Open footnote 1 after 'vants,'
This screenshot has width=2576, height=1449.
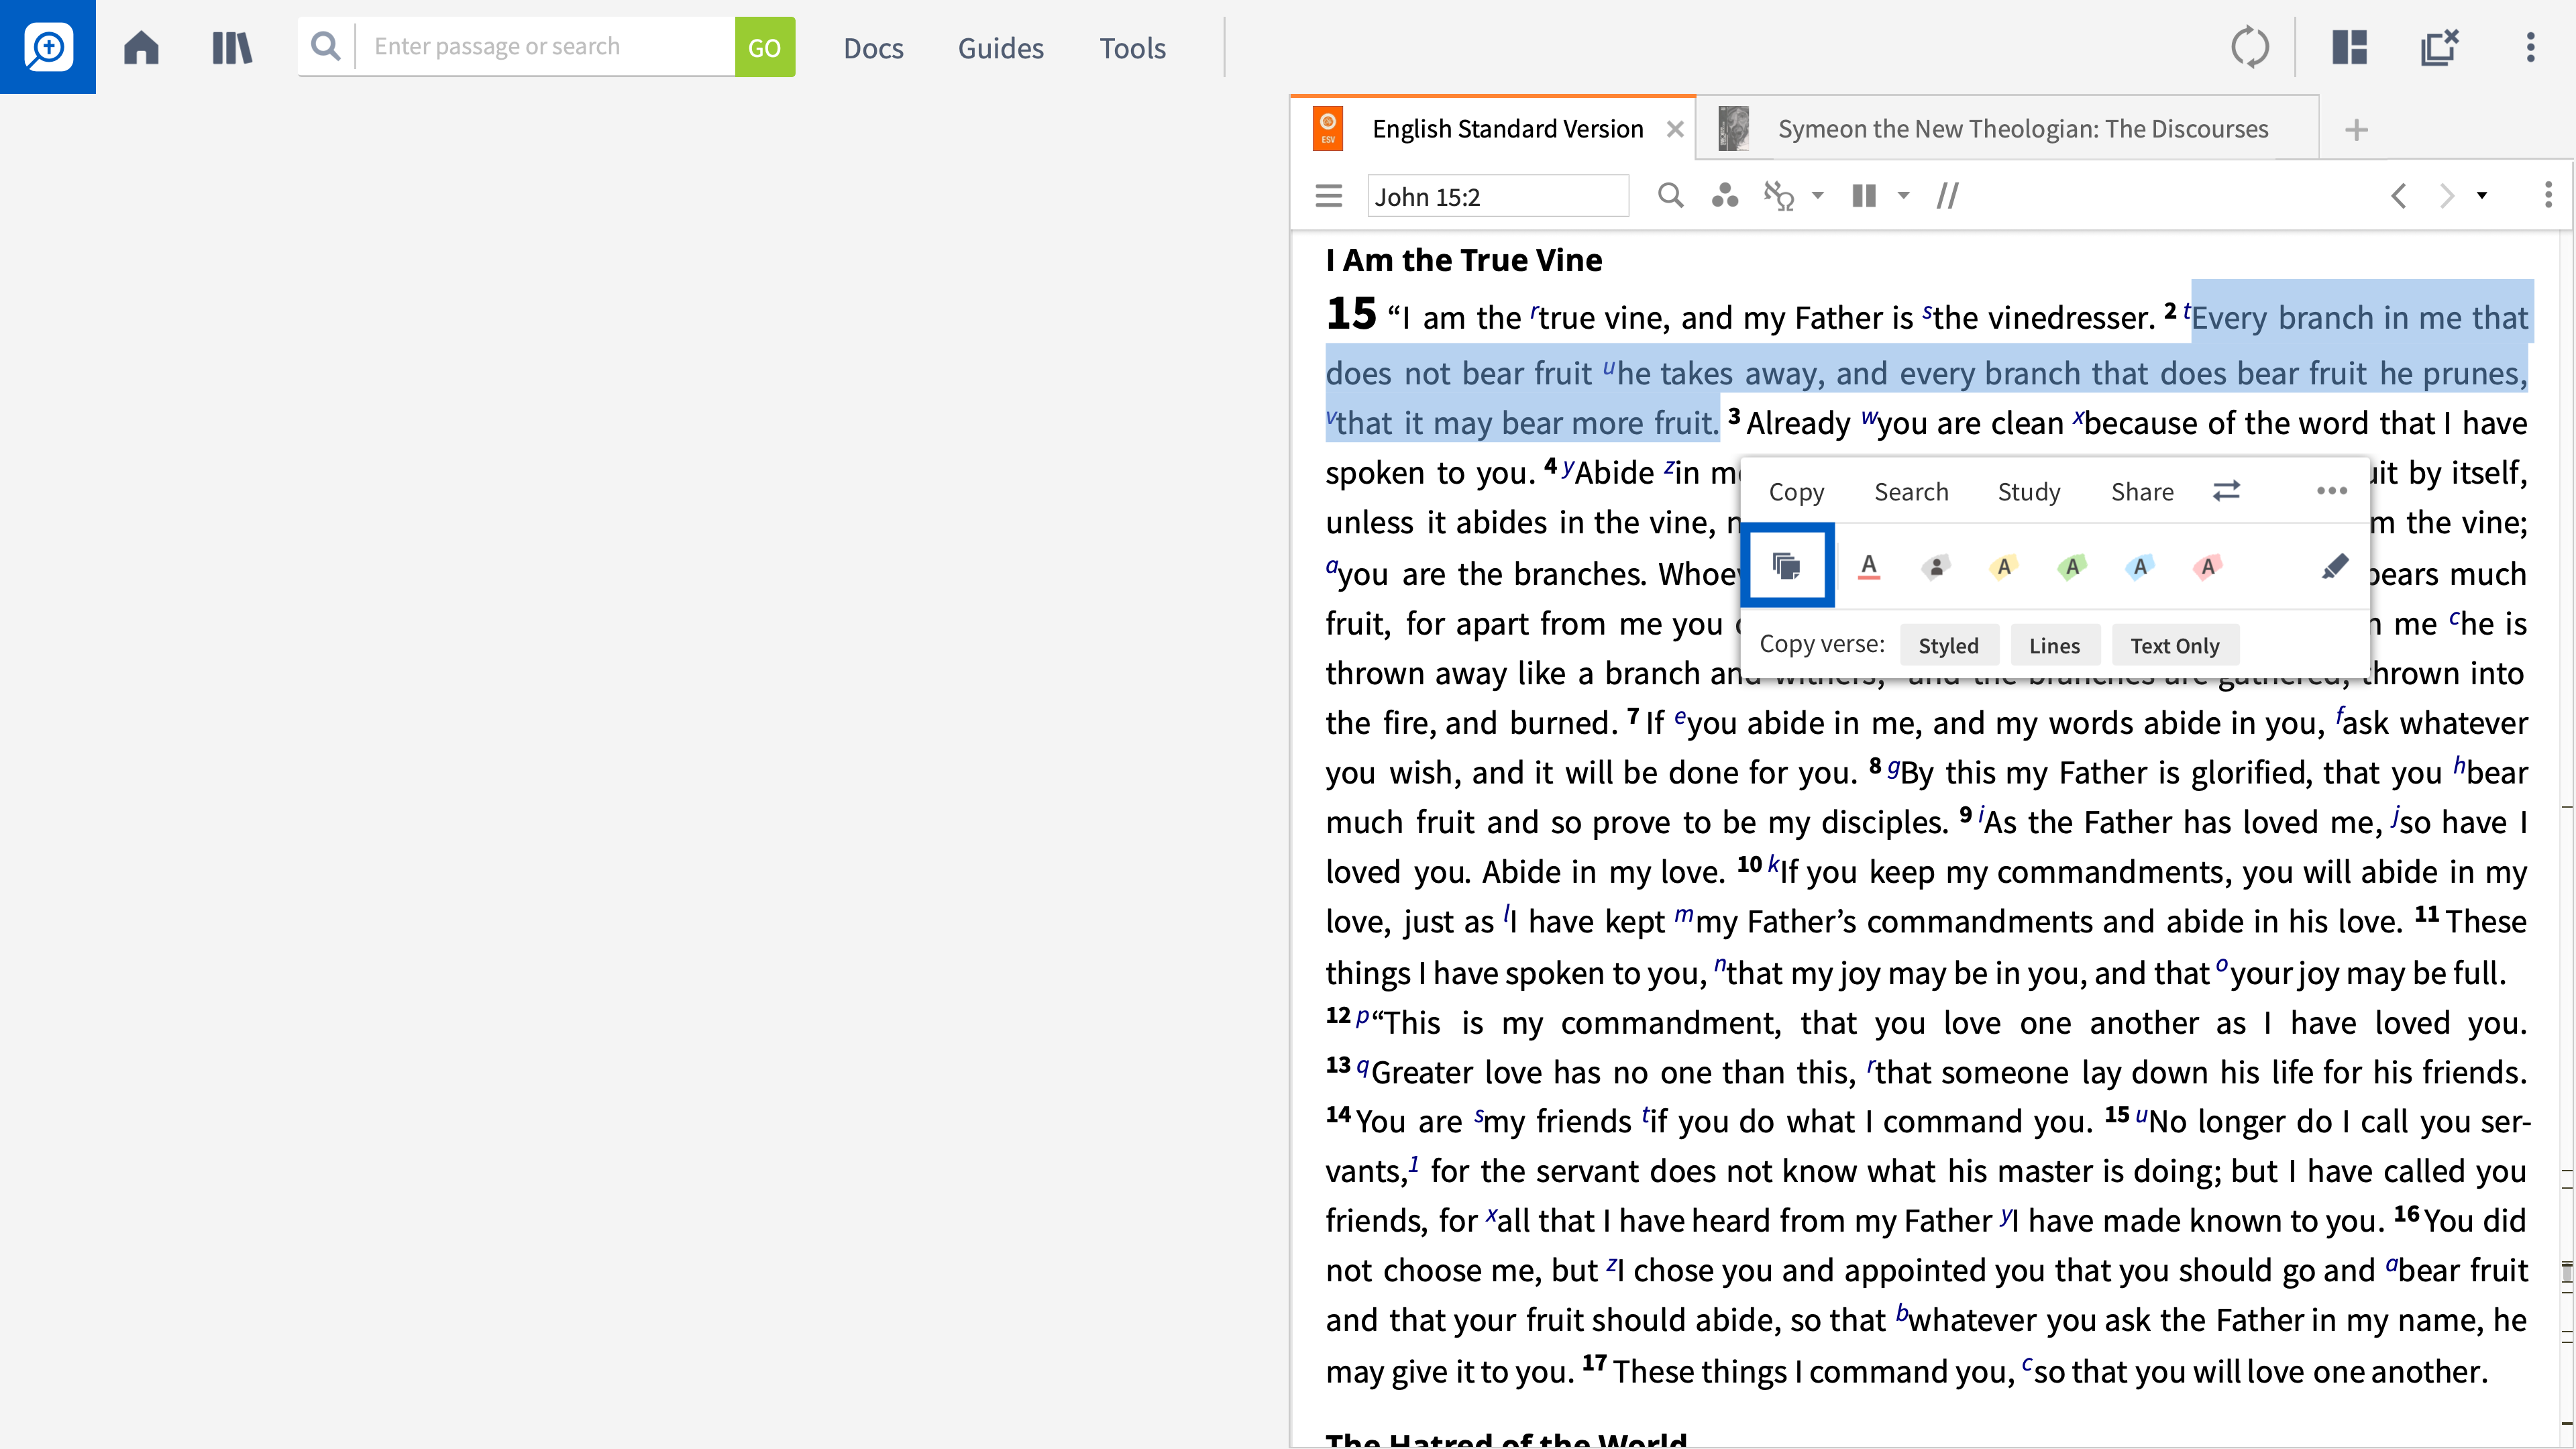(1414, 1163)
